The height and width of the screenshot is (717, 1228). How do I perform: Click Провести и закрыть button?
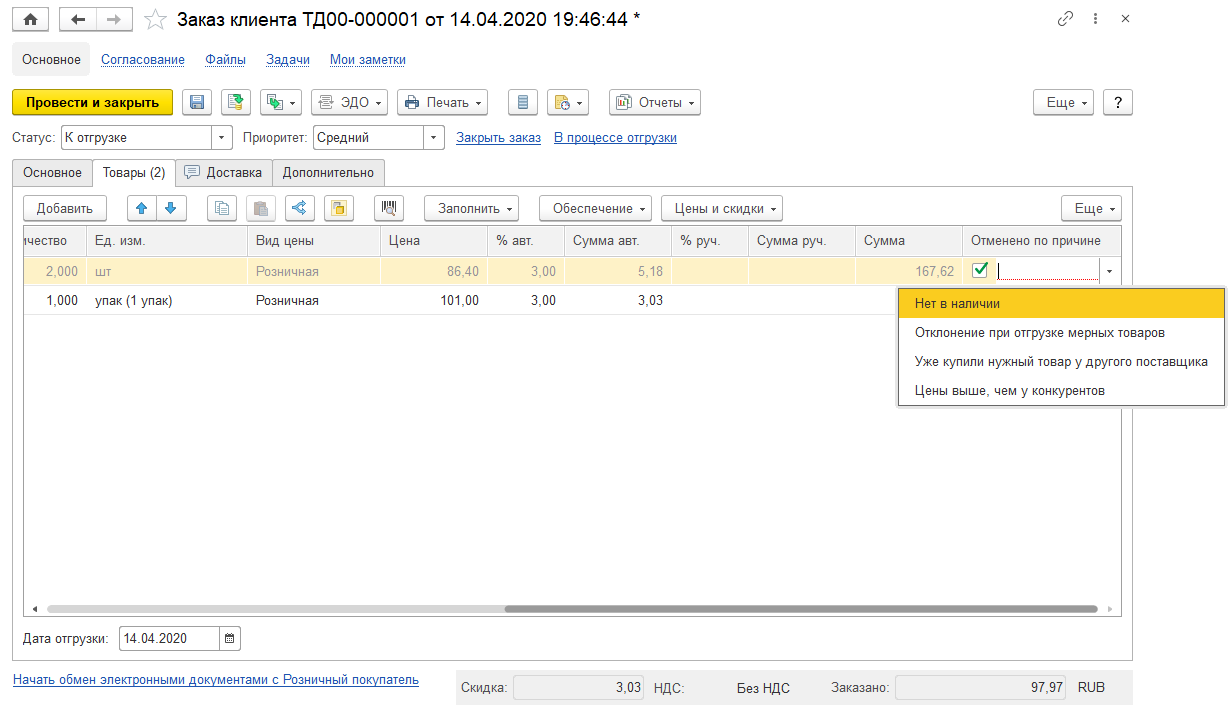(92, 102)
